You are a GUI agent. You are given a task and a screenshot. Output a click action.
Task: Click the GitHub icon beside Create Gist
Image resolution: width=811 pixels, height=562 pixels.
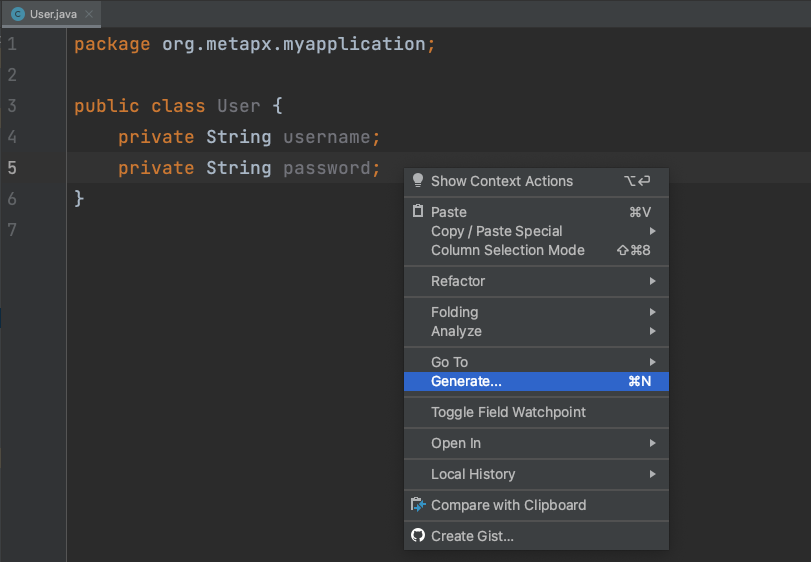point(418,535)
